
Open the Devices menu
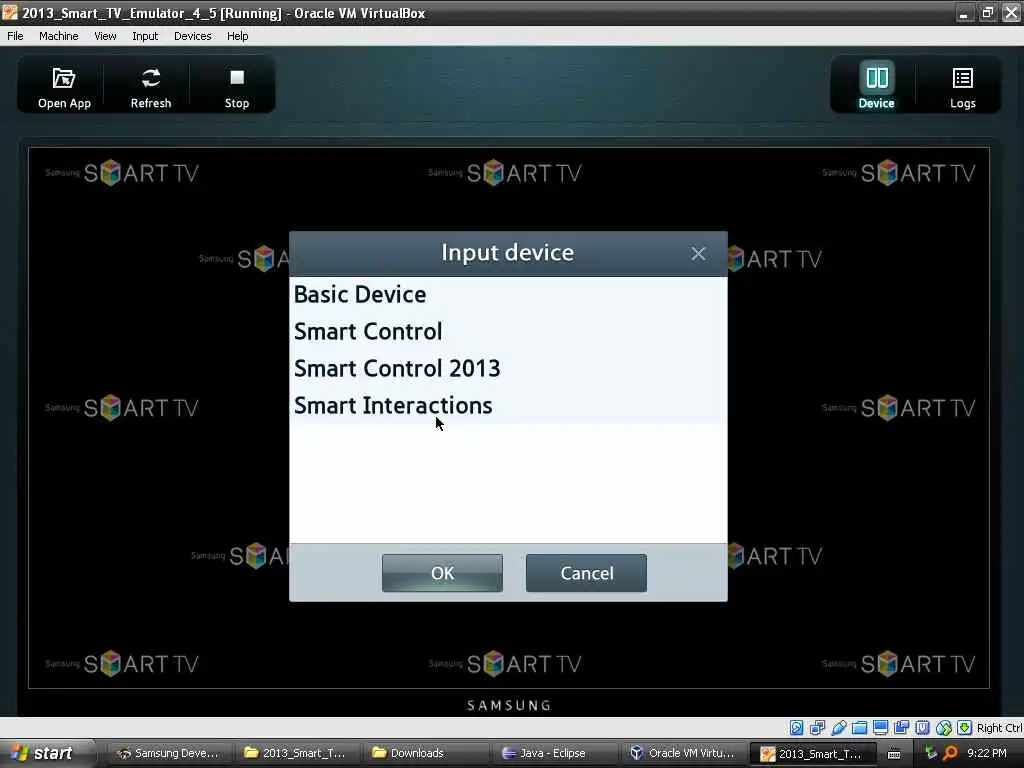click(x=193, y=36)
